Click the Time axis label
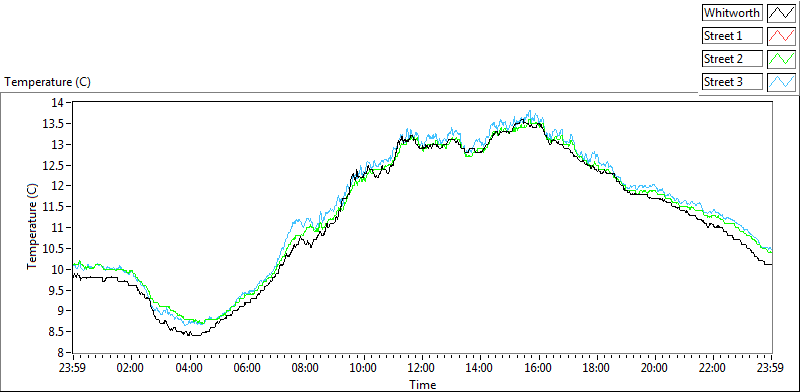The image size is (800, 392). click(x=423, y=385)
